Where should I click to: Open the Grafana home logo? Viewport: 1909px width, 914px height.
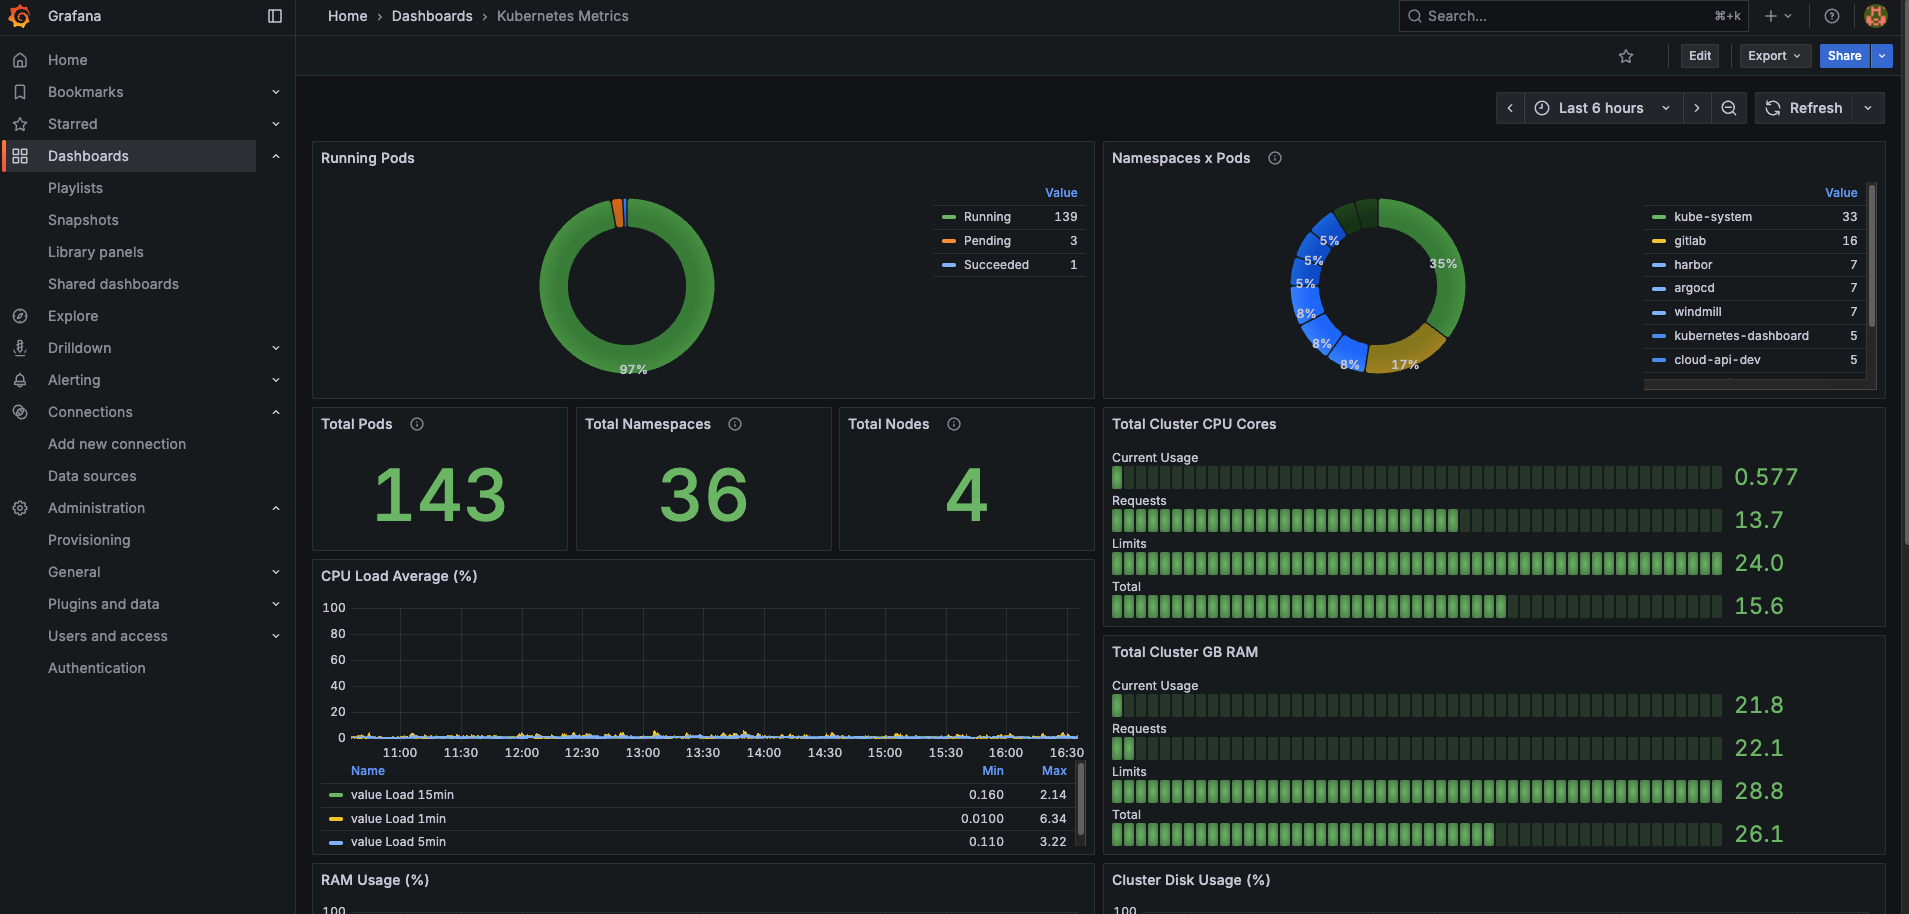[20, 16]
